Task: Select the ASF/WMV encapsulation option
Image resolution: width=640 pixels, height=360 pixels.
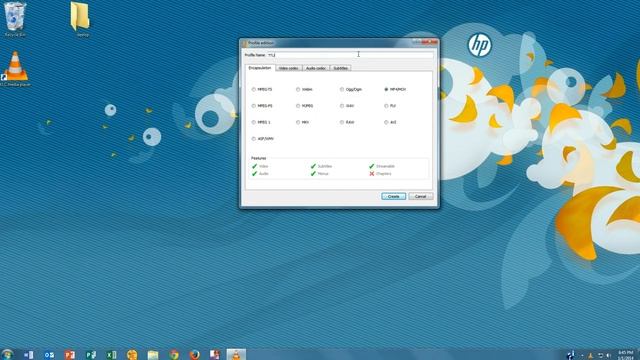Action: (263, 139)
